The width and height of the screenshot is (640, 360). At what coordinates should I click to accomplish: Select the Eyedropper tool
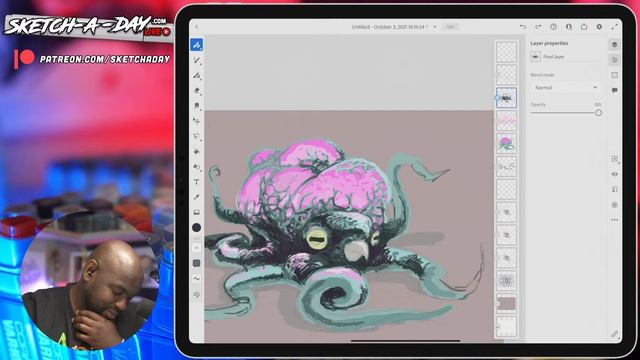point(197,197)
